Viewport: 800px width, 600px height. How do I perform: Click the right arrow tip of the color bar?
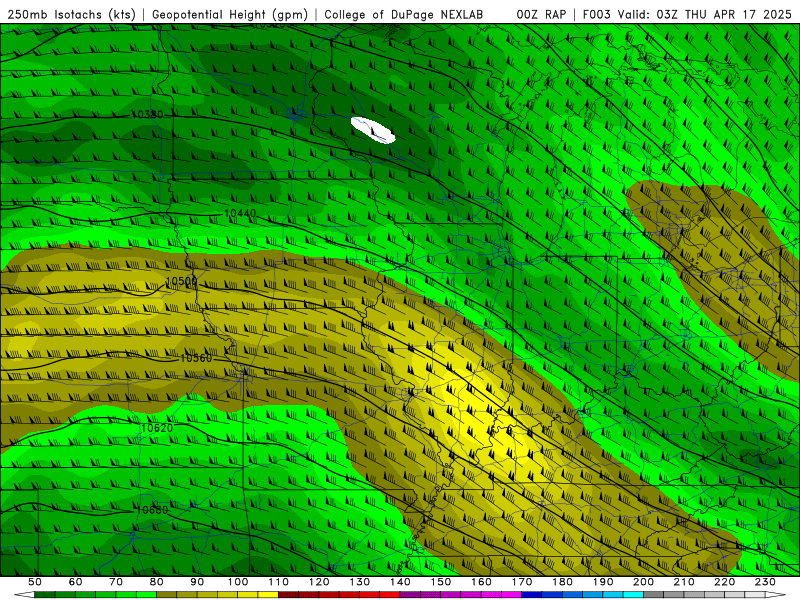point(778,595)
